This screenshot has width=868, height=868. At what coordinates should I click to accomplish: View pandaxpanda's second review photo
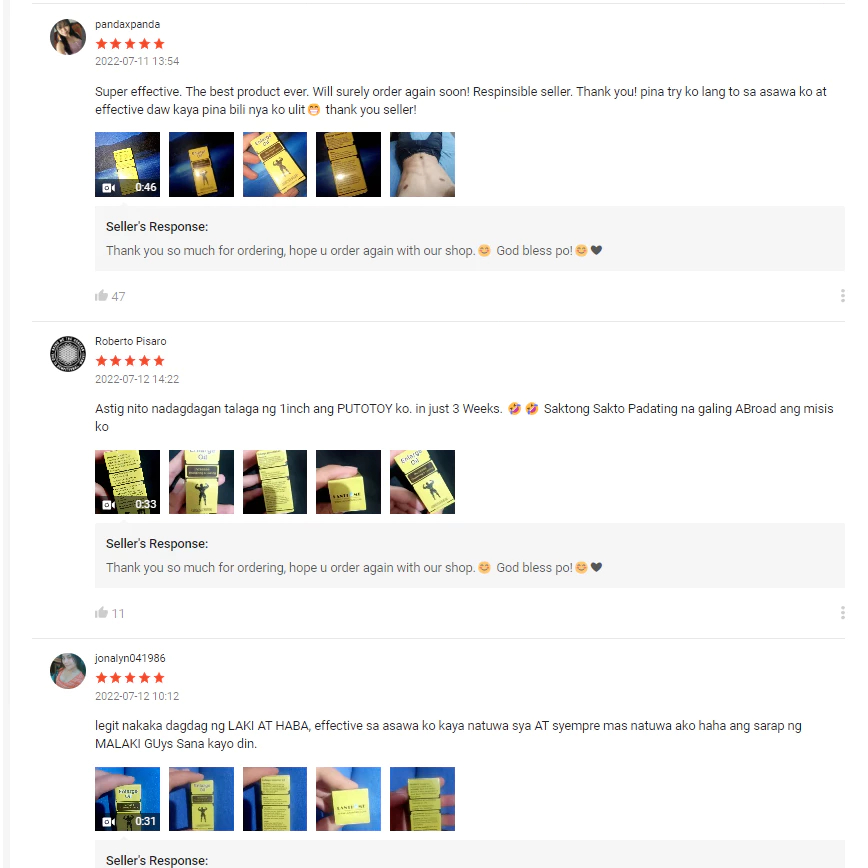click(202, 164)
